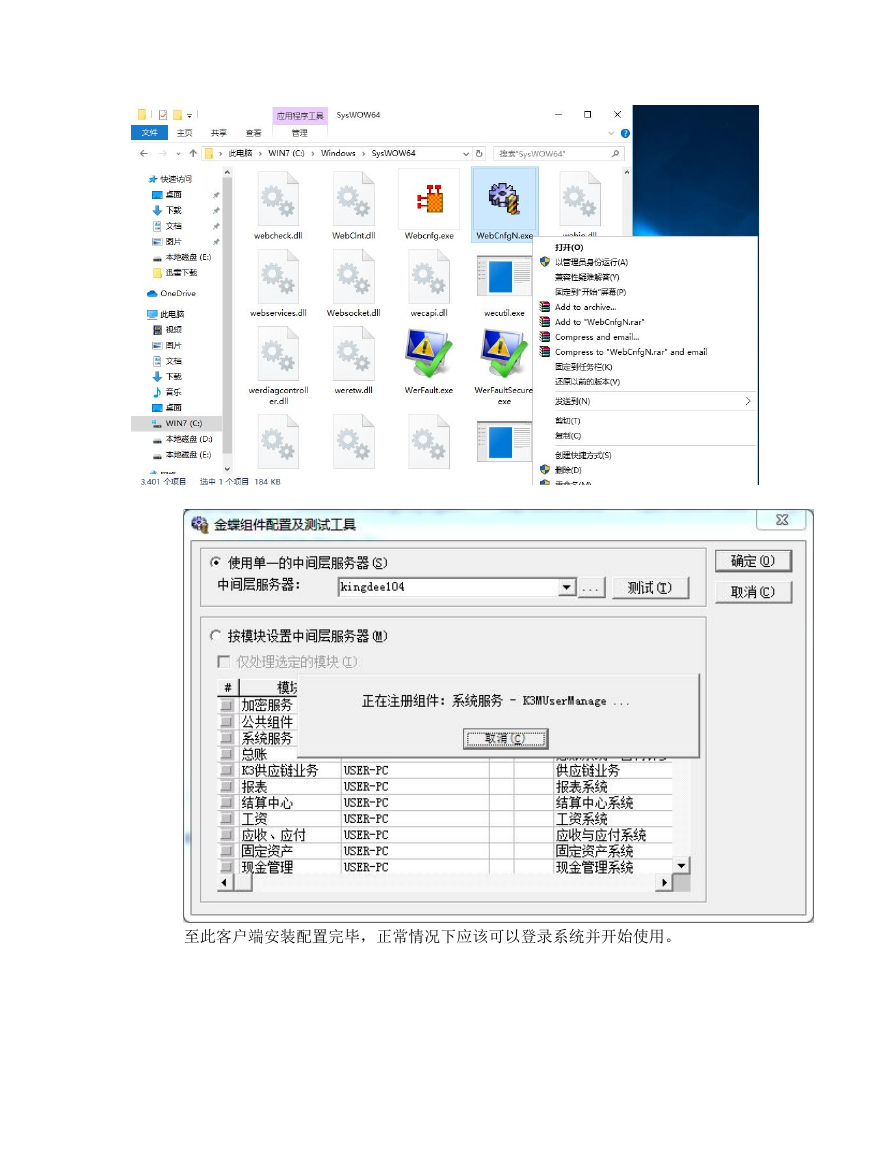Tick the K3供应链业务 module row box
The image size is (893, 1155).
coord(227,770)
